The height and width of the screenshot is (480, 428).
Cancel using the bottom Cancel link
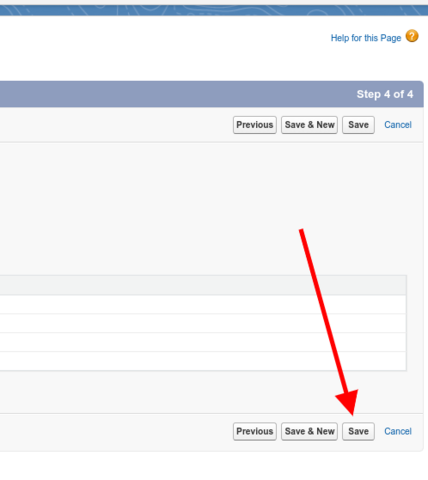pos(398,431)
